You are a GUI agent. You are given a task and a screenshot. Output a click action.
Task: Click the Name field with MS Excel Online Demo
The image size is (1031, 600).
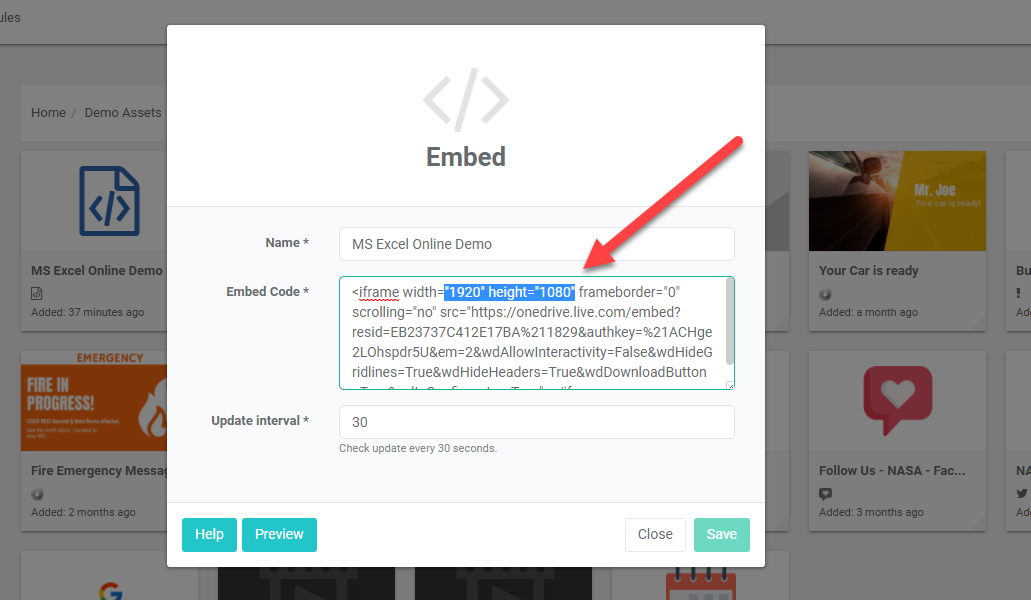(537, 244)
